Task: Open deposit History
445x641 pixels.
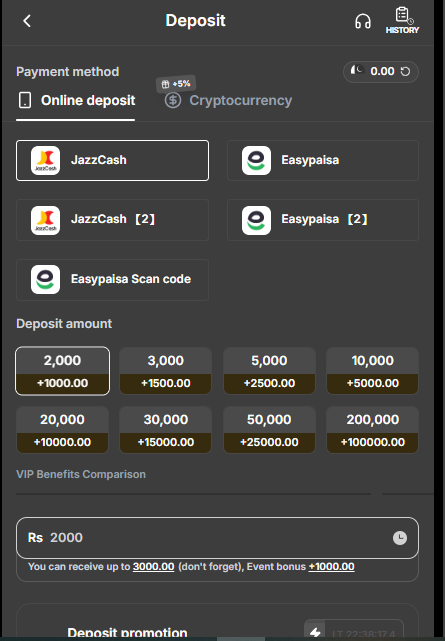Action: coord(402,20)
